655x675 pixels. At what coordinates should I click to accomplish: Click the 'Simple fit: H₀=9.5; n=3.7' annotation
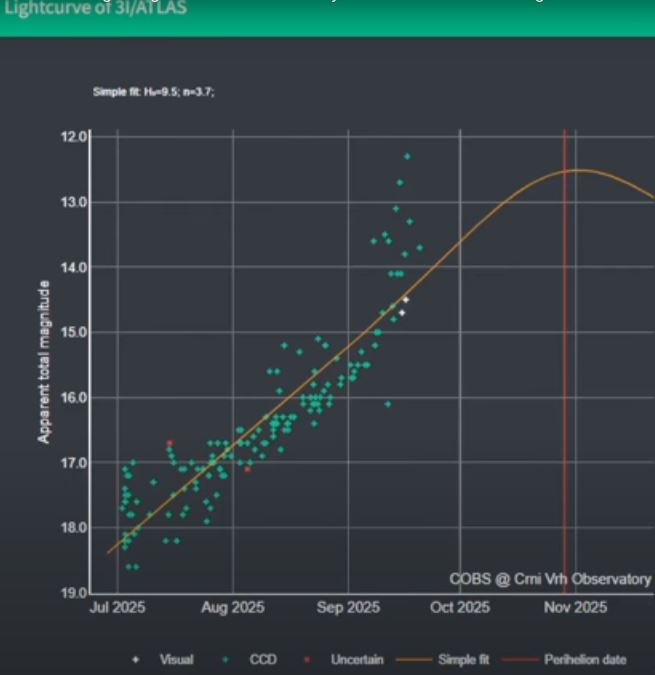point(154,92)
